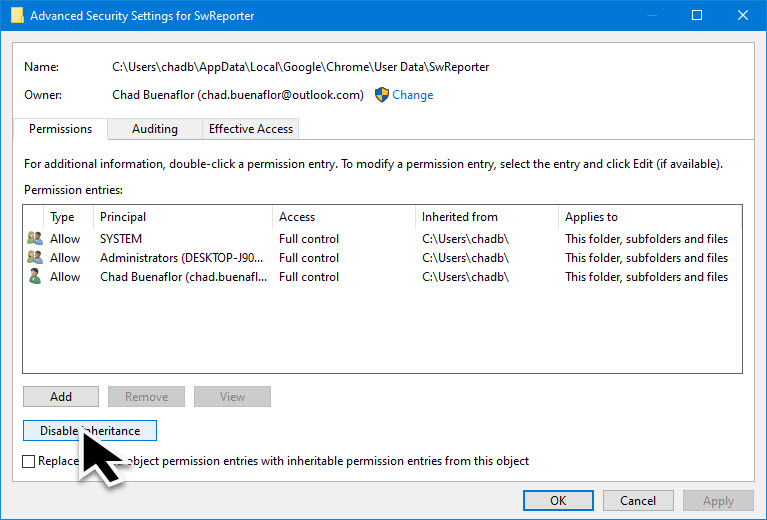Click Allow in the SYSTEM row
Viewport: 767px width, 520px height.
tap(65, 239)
